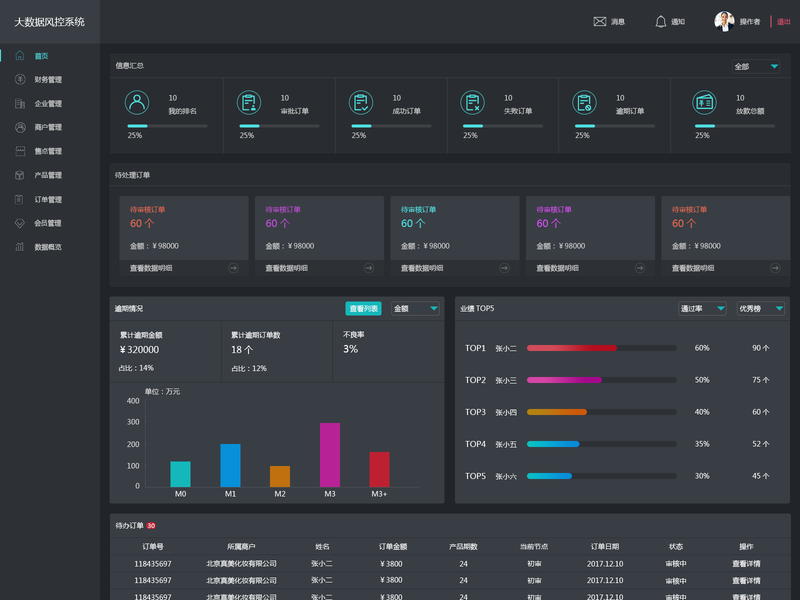Click the red 30 badge on 待办订单

pos(151,526)
